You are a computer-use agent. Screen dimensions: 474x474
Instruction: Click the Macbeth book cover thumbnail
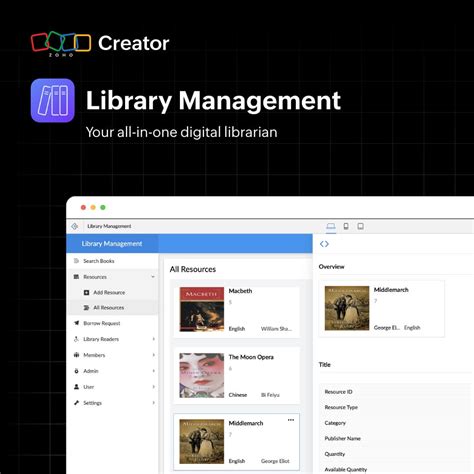click(x=202, y=309)
